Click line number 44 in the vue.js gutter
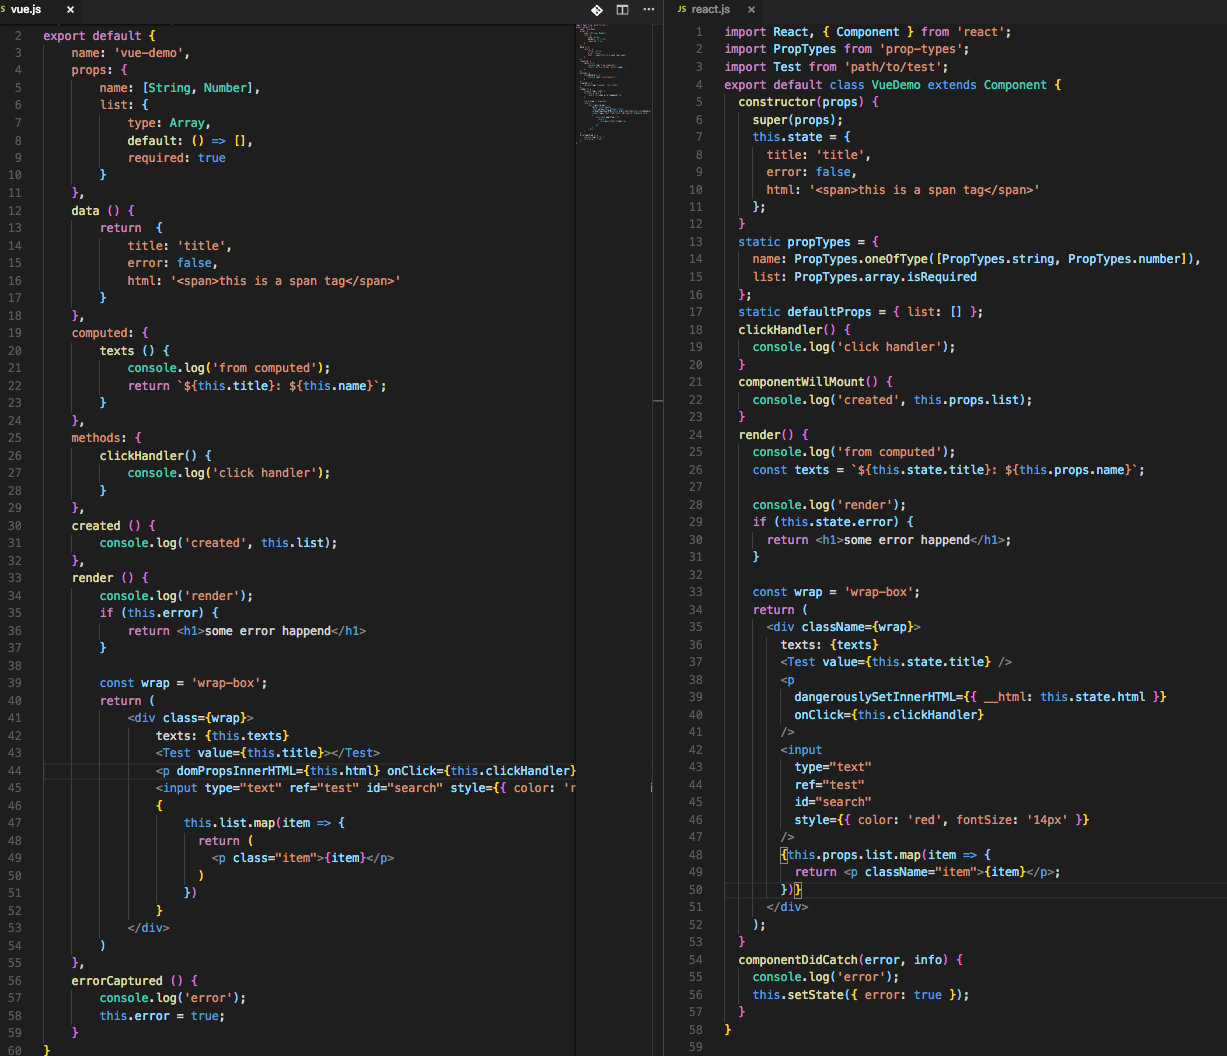Screen dimensions: 1227x1056 (x=16, y=770)
